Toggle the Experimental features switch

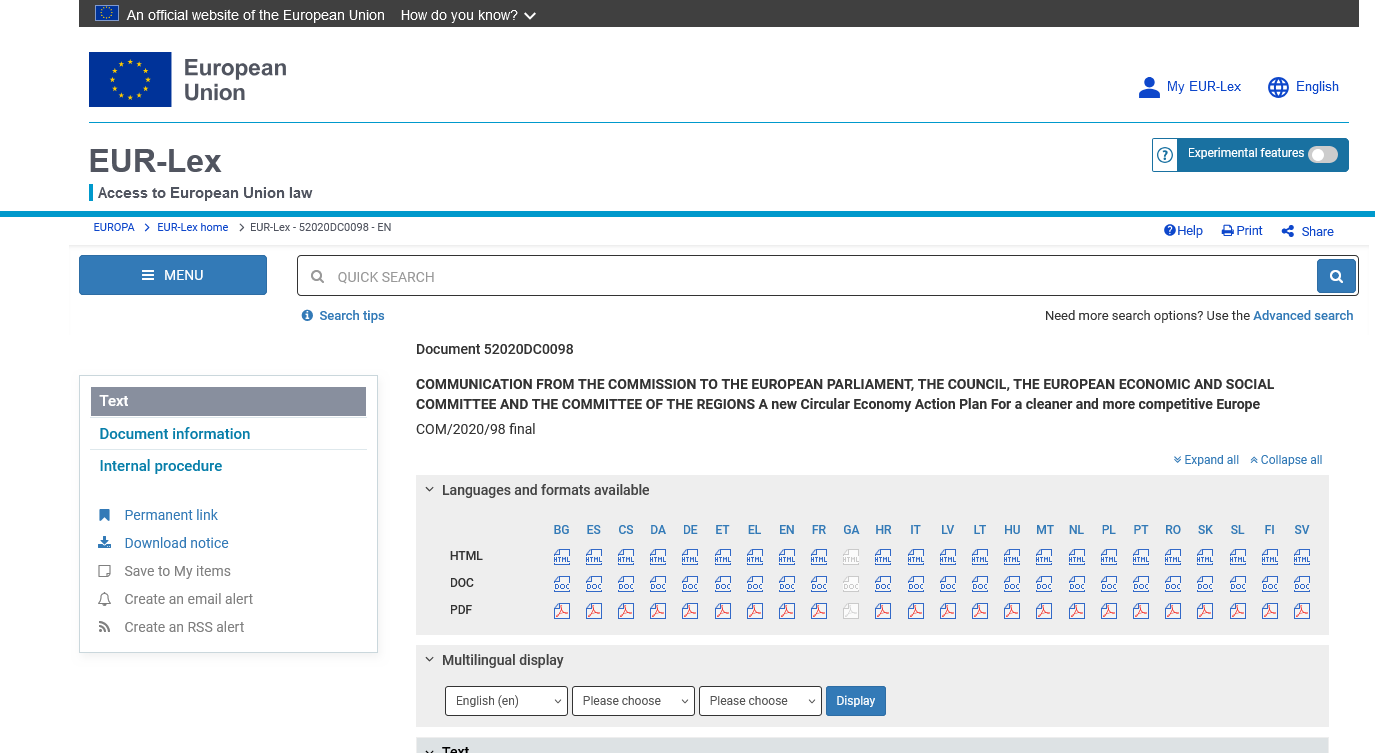pos(1323,154)
